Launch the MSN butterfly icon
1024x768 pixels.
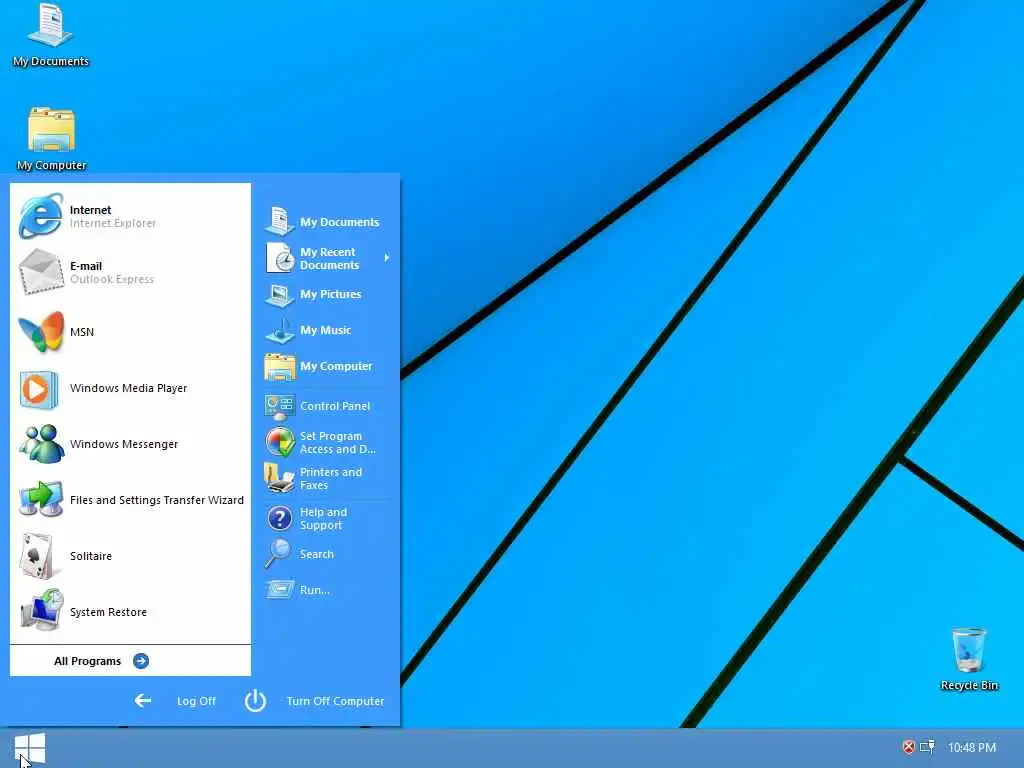tap(40, 331)
